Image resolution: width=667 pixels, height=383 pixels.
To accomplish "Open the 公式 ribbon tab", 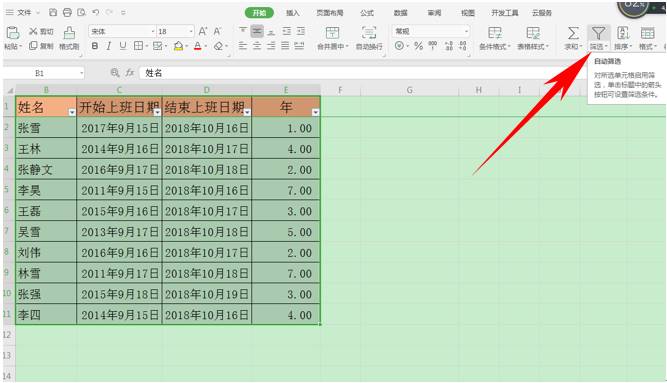I will (x=367, y=13).
